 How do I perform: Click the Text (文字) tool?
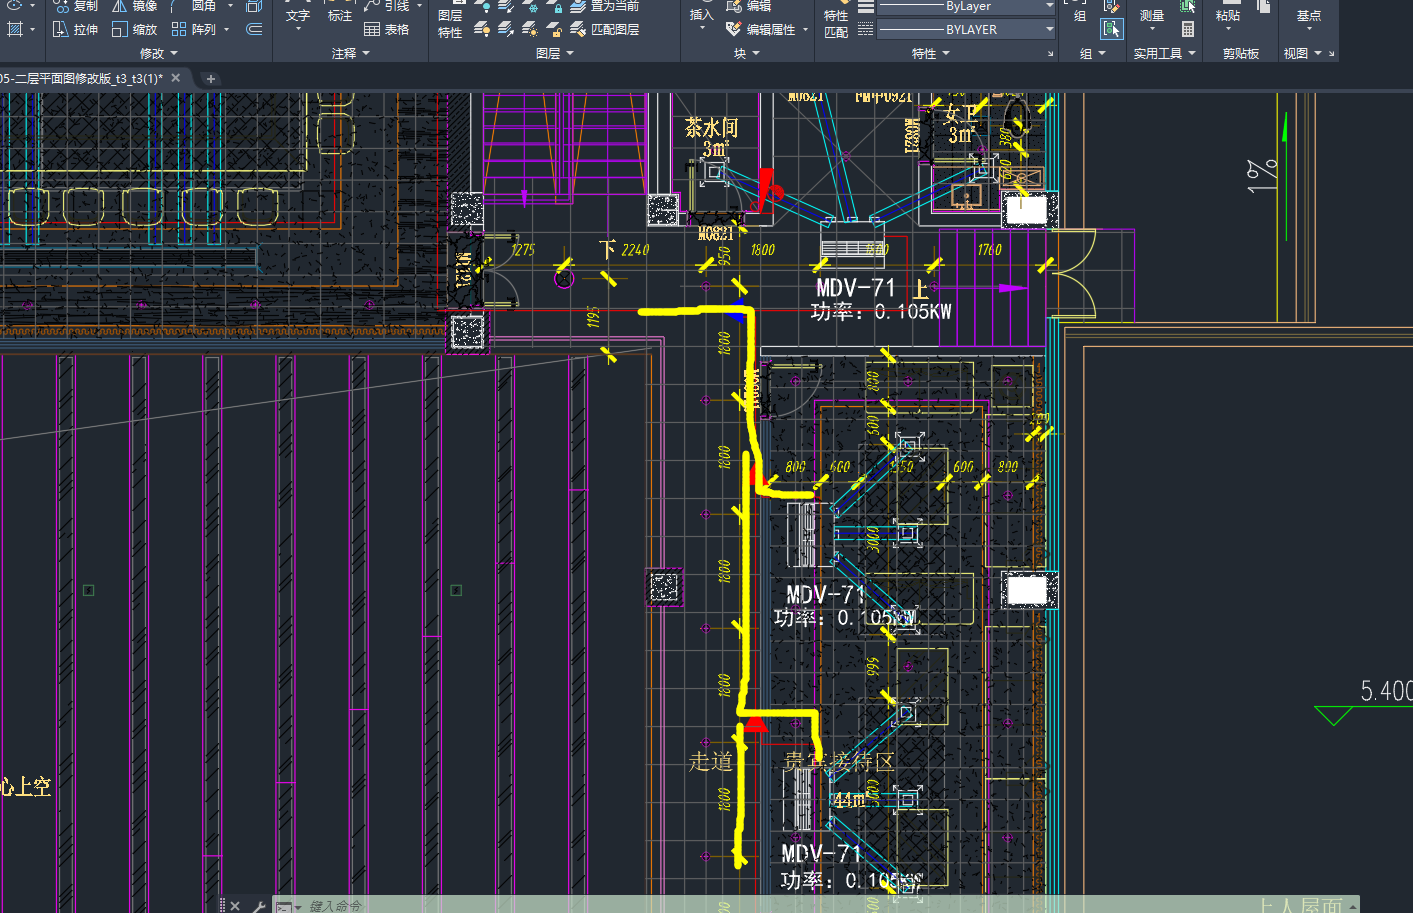pos(298,14)
